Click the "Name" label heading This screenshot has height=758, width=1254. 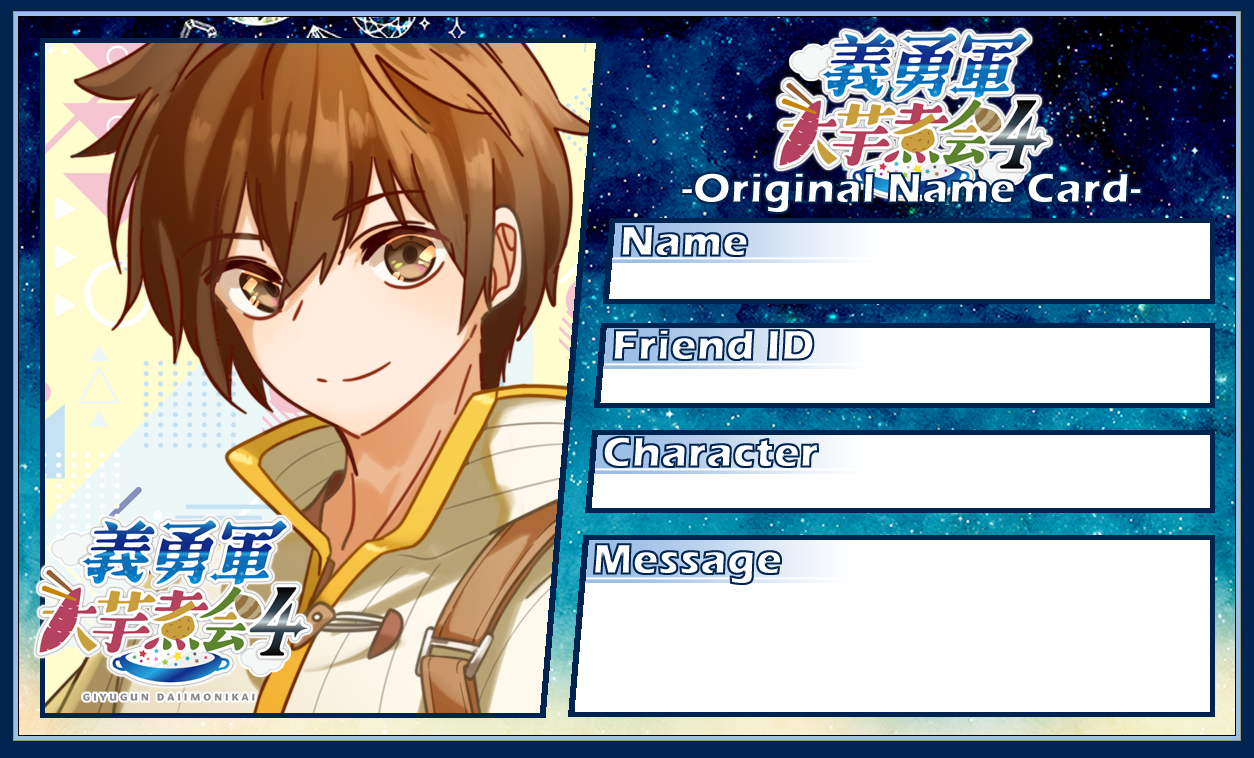684,242
